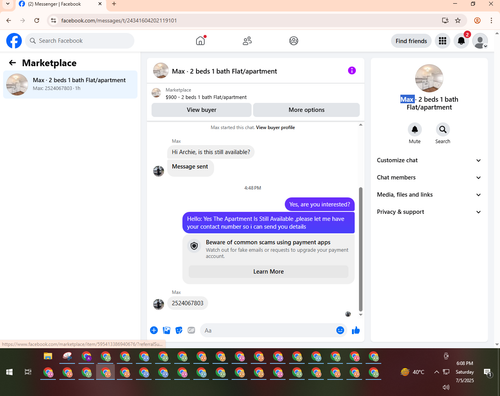
Task: Open a new browser tab
Action: click(x=114, y=4)
